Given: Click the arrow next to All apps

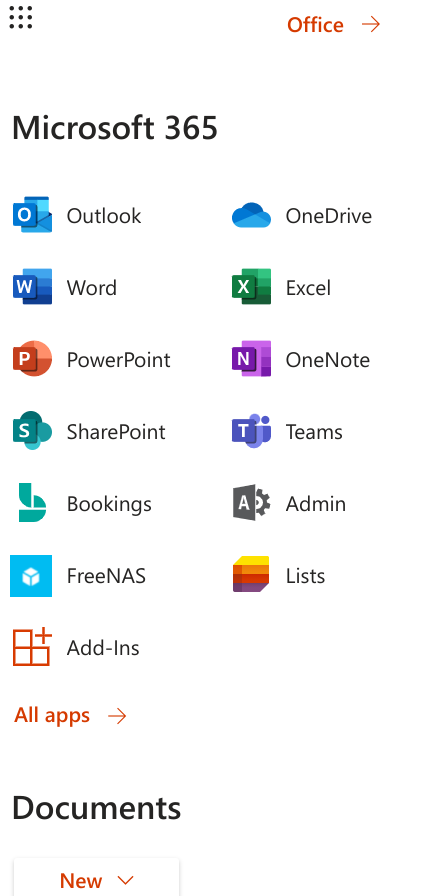Looking at the screenshot, I should click(117, 716).
